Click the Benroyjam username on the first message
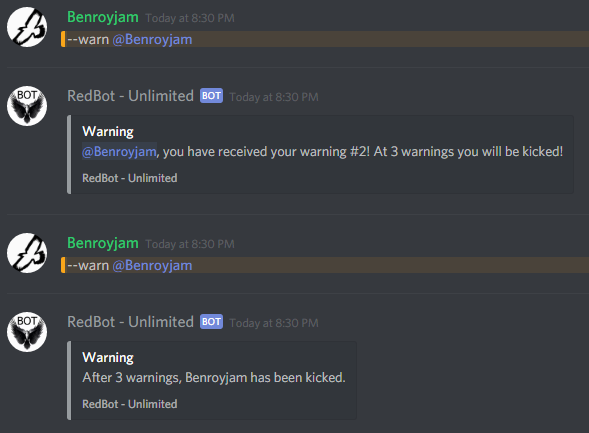This screenshot has height=433, width=589. click(x=103, y=17)
